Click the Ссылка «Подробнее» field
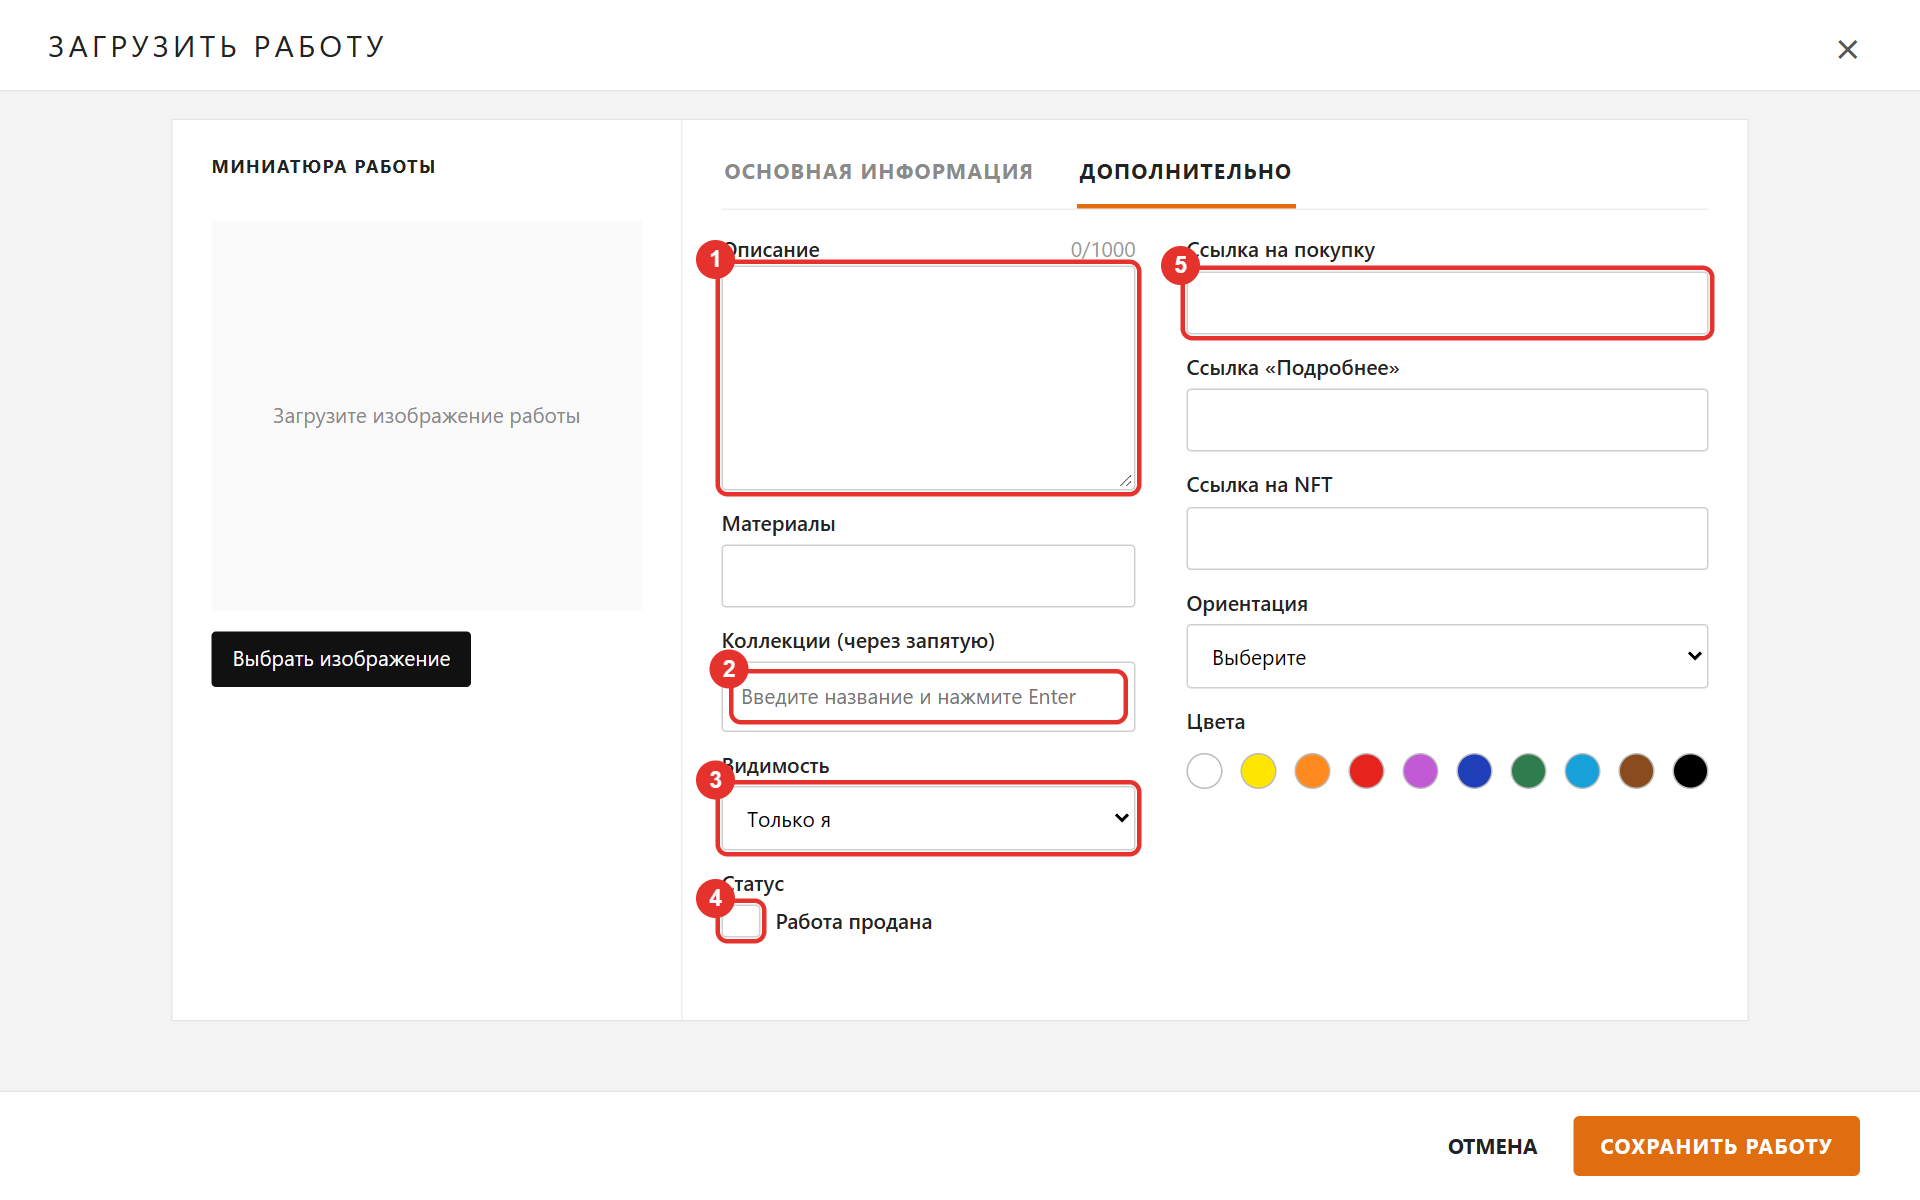Screen dimensions: 1920x1200 pyautogui.click(x=1447, y=420)
